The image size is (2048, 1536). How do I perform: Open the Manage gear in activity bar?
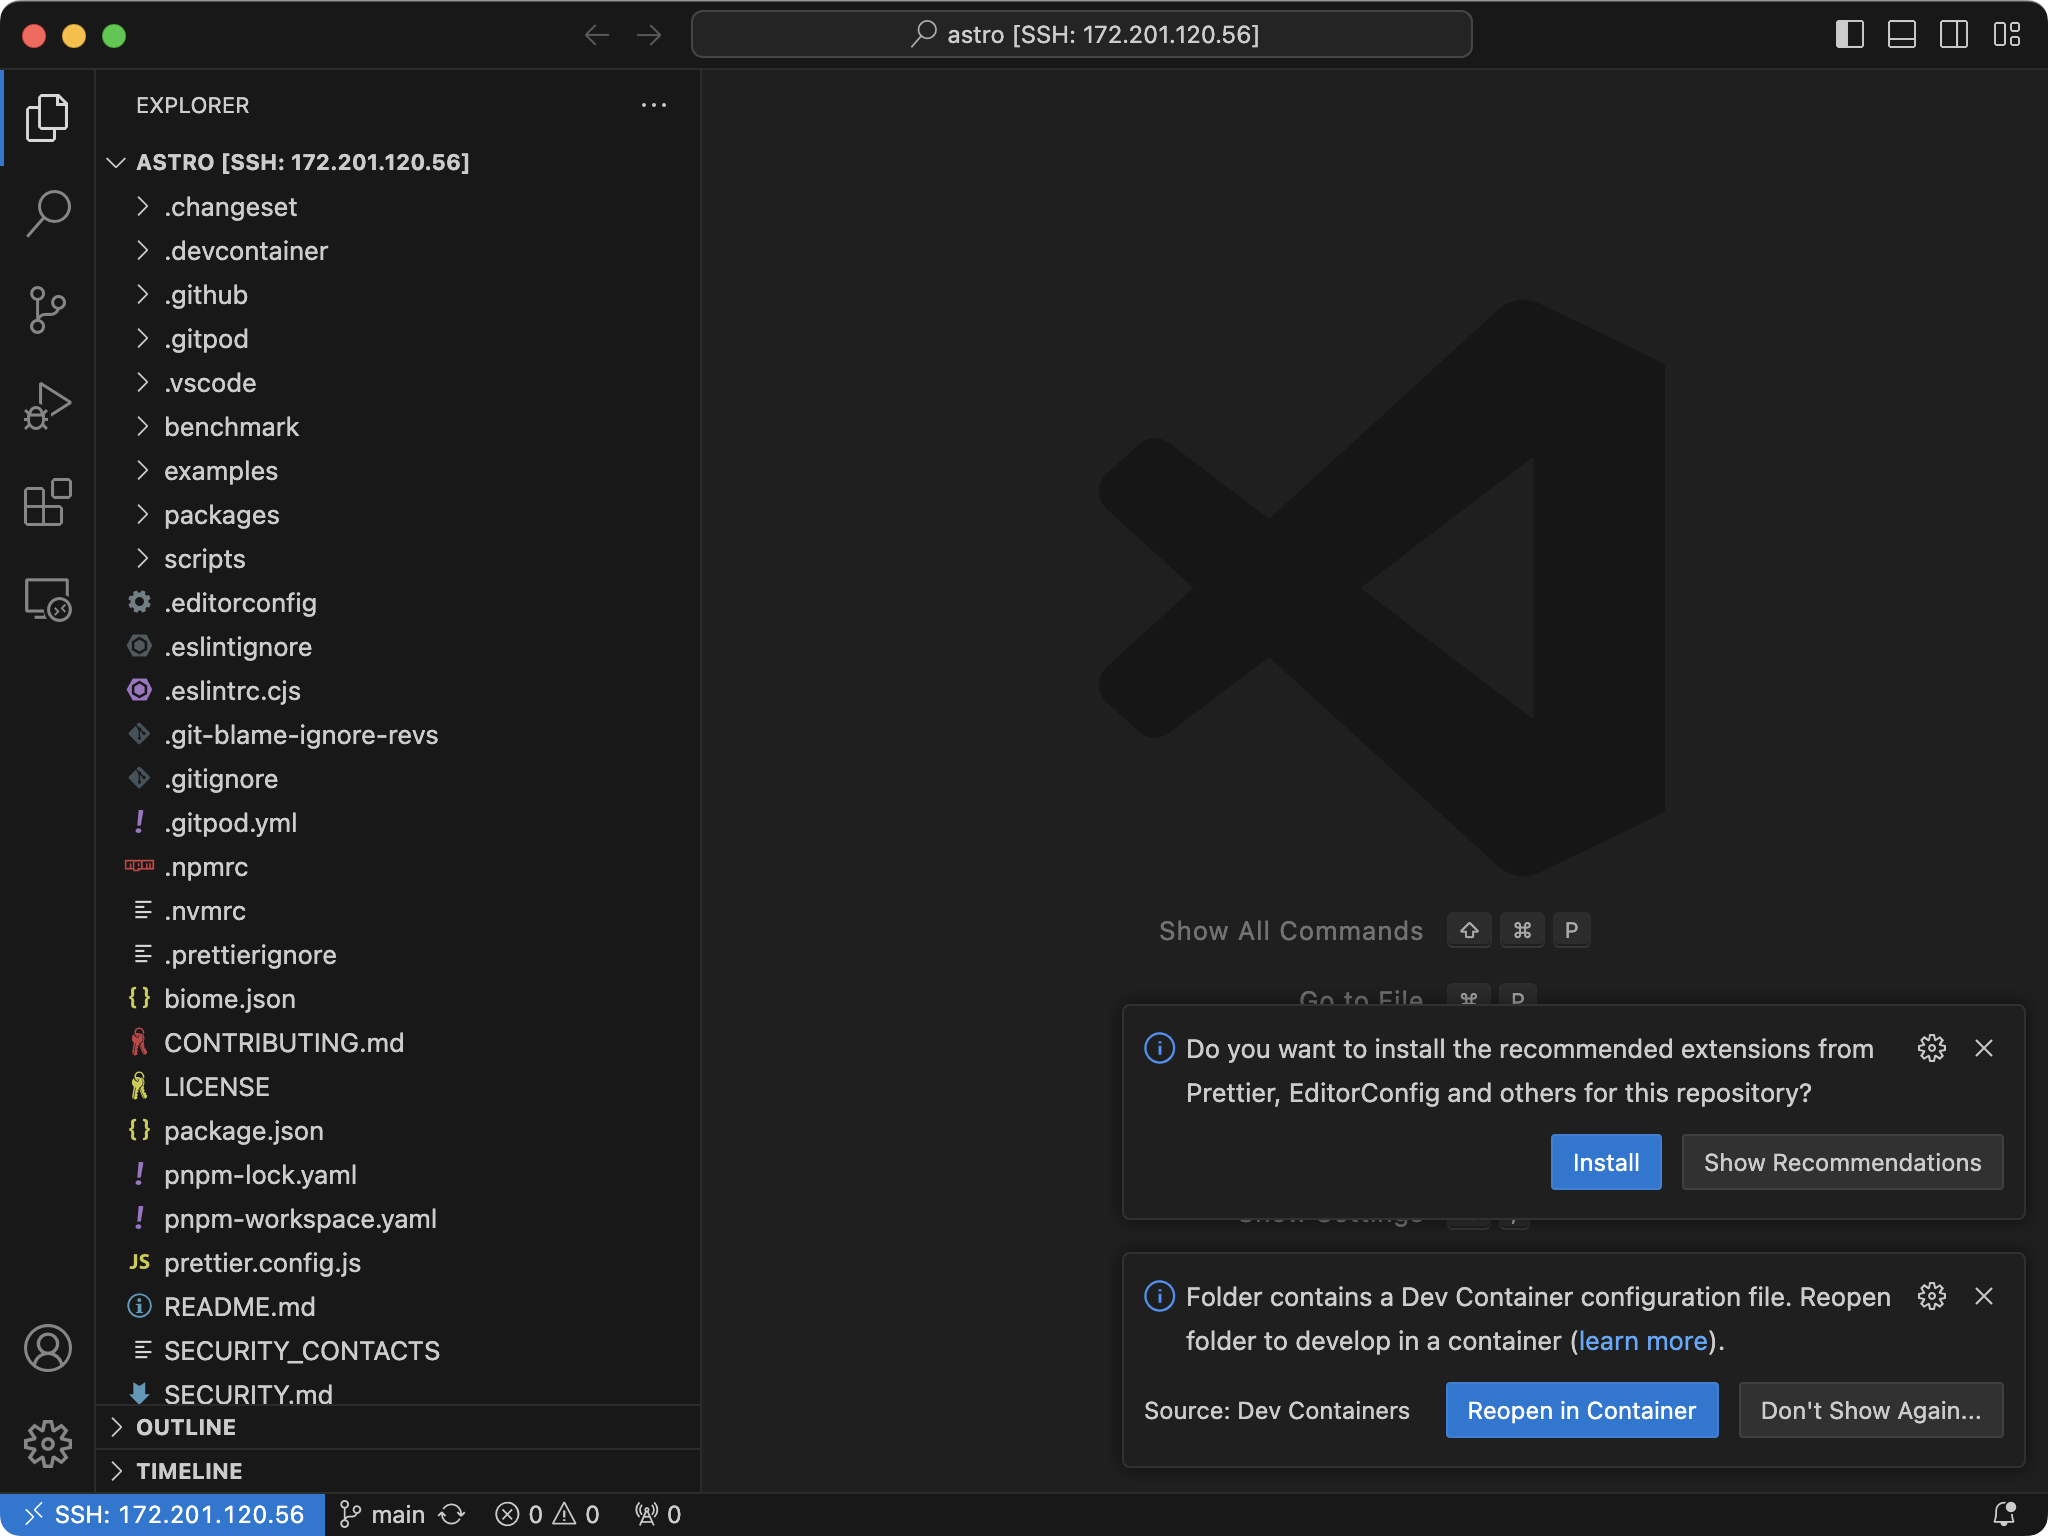(x=47, y=1444)
